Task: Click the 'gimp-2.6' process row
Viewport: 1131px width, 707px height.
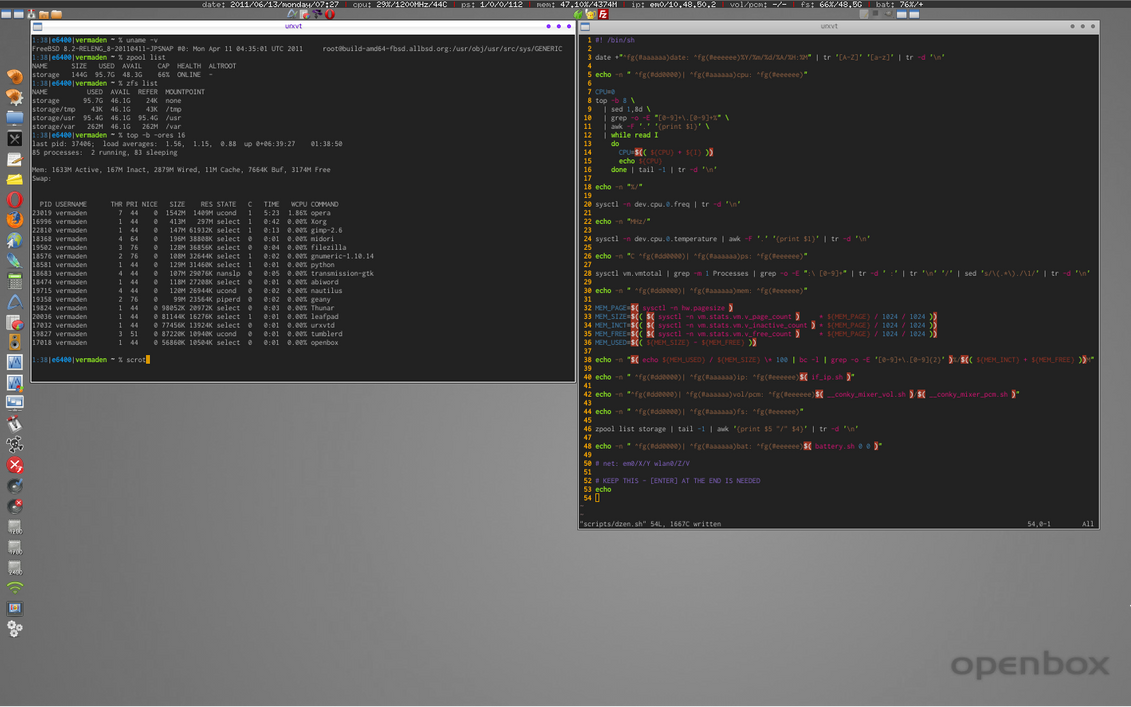Action: click(188, 230)
